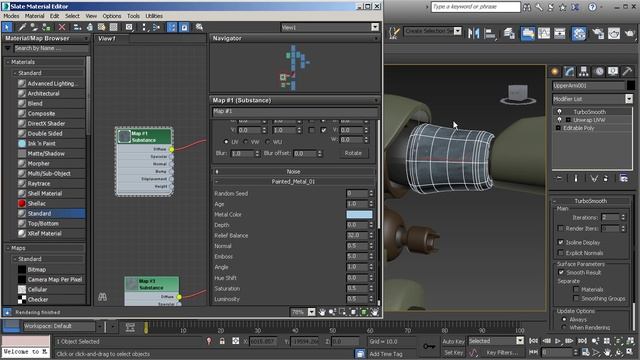Screen dimensions: 640x360
Task: Click Set Key button
Action: [x=453, y=352]
